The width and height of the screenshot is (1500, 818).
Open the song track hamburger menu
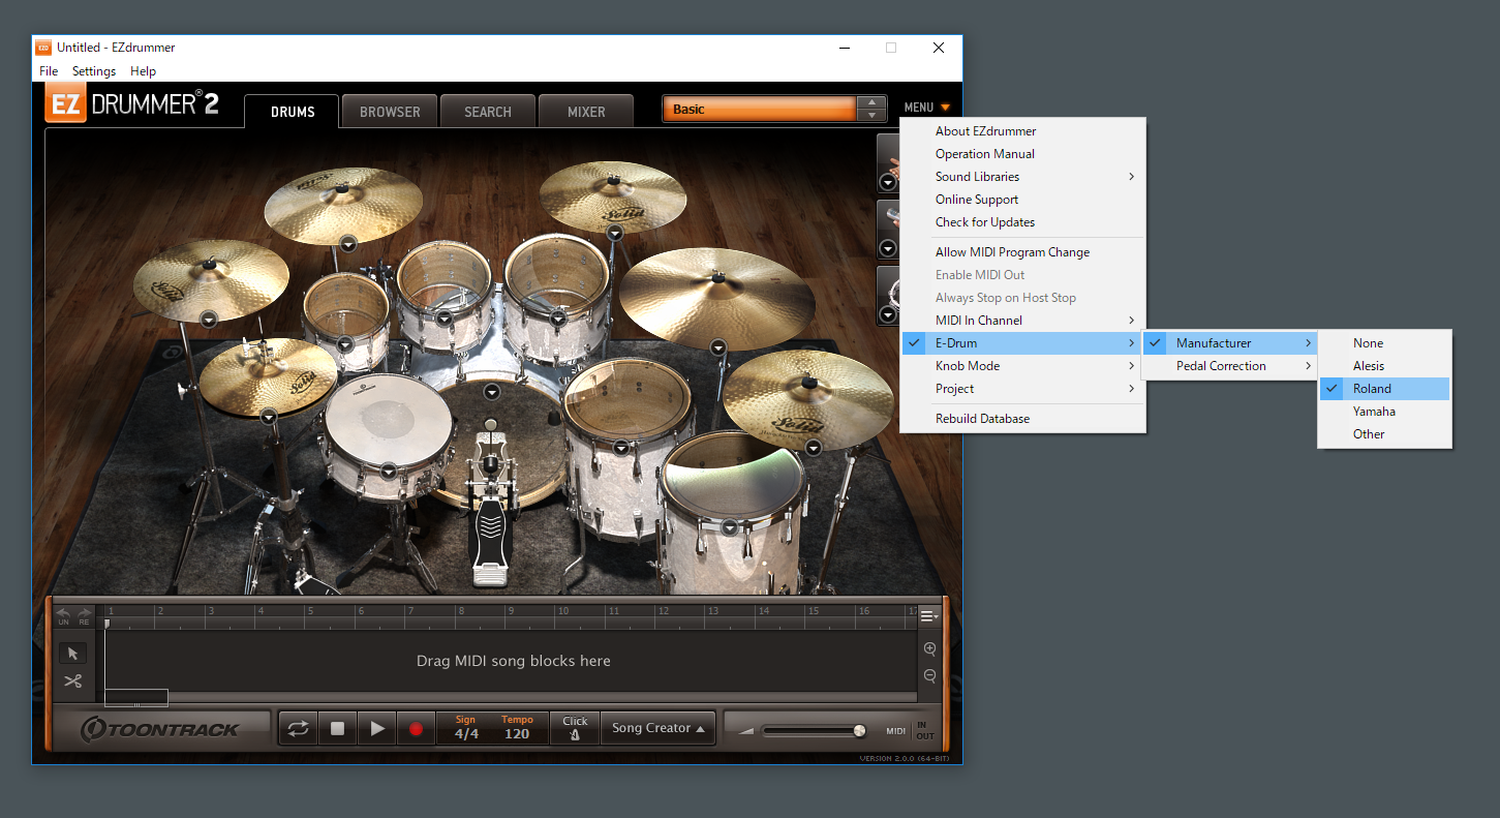pos(928,616)
